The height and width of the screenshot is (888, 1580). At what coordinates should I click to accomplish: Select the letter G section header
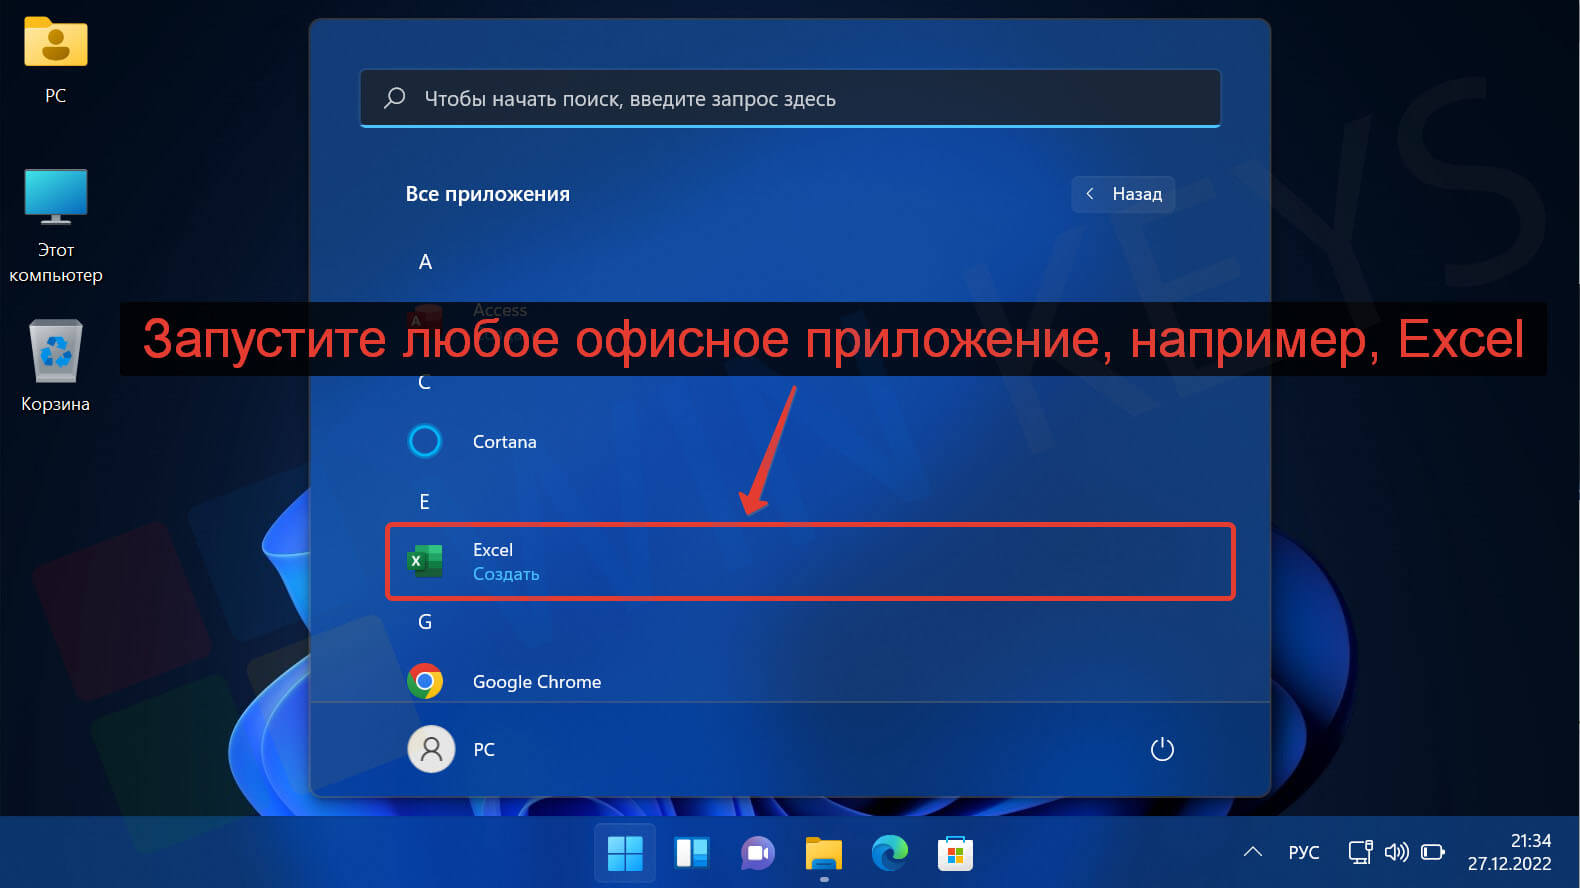click(x=425, y=622)
